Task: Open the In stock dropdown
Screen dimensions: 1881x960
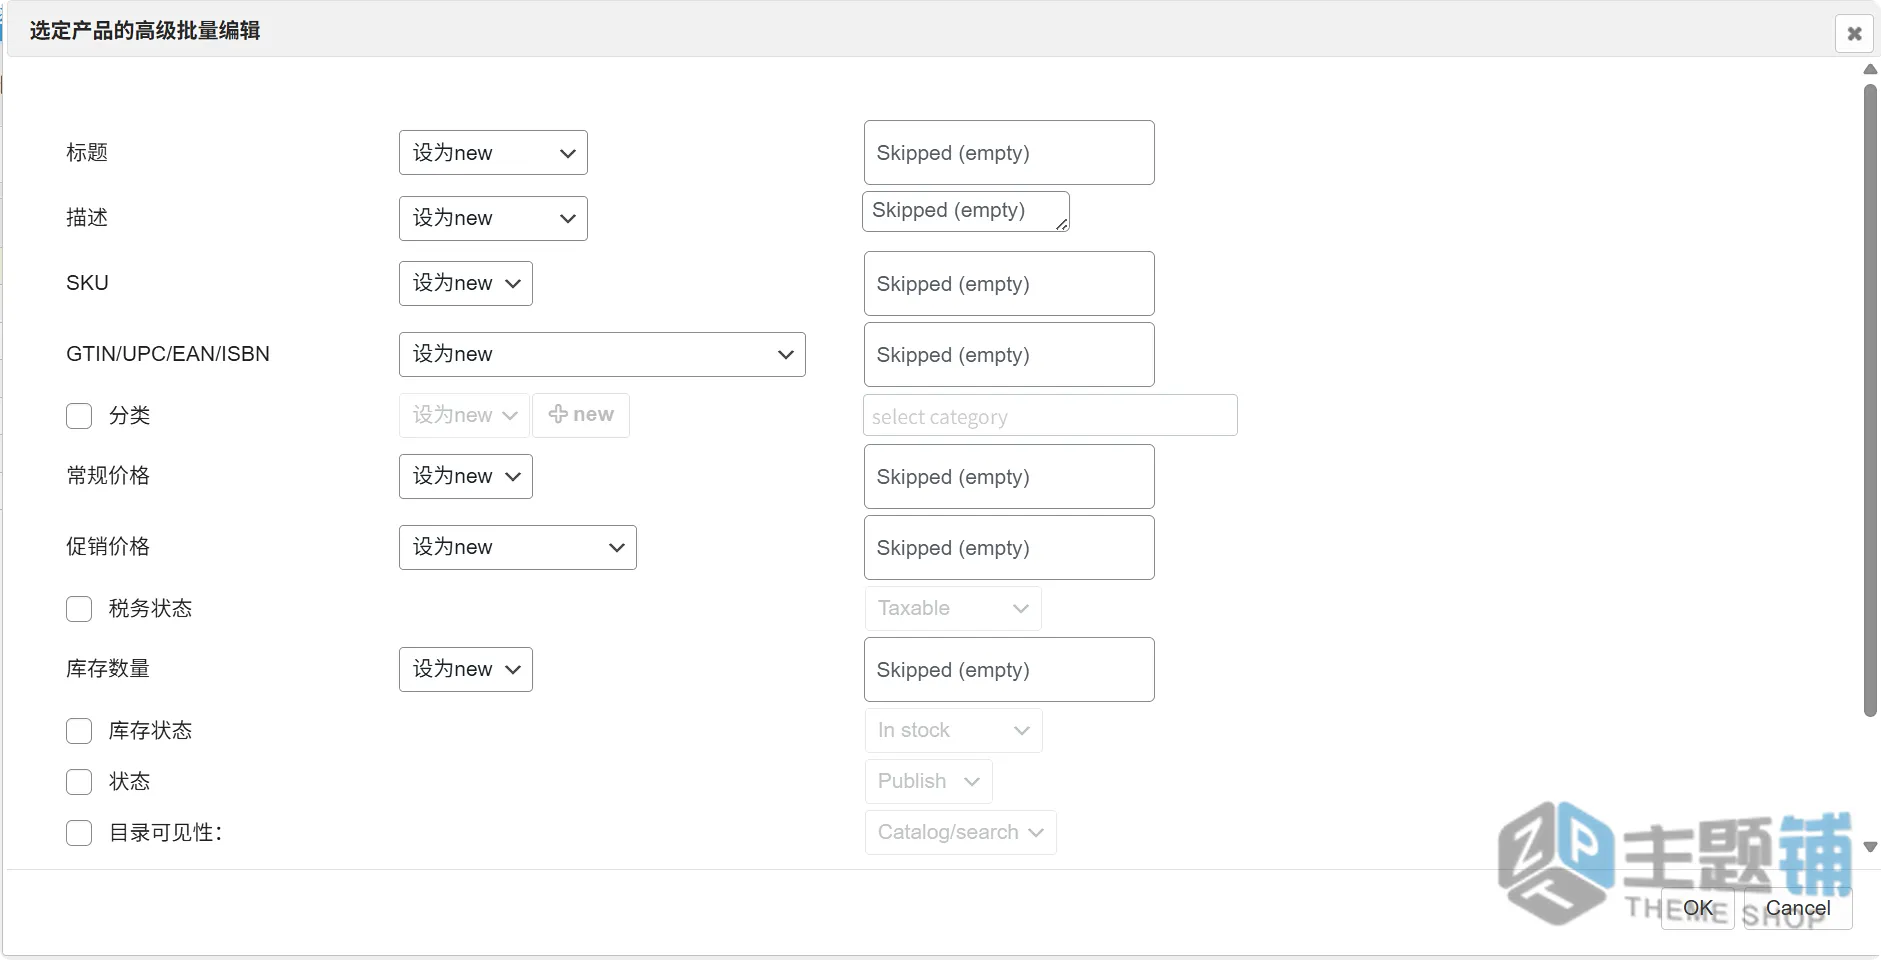Action: pyautogui.click(x=953, y=730)
